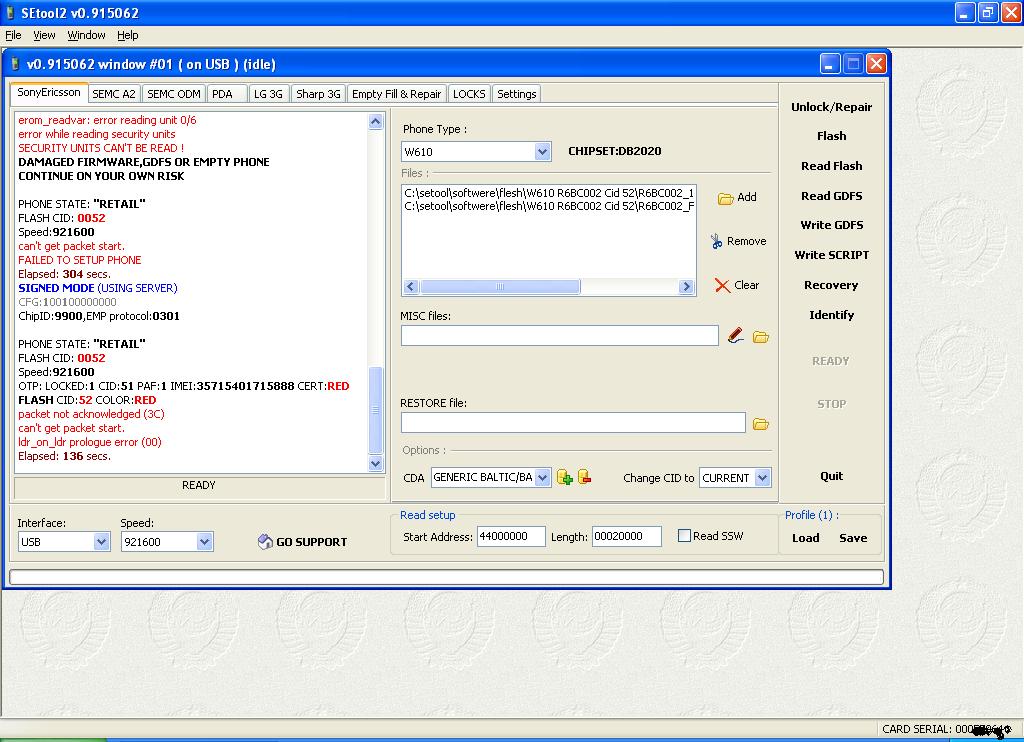
Task: Click the Length field
Action: [626, 536]
